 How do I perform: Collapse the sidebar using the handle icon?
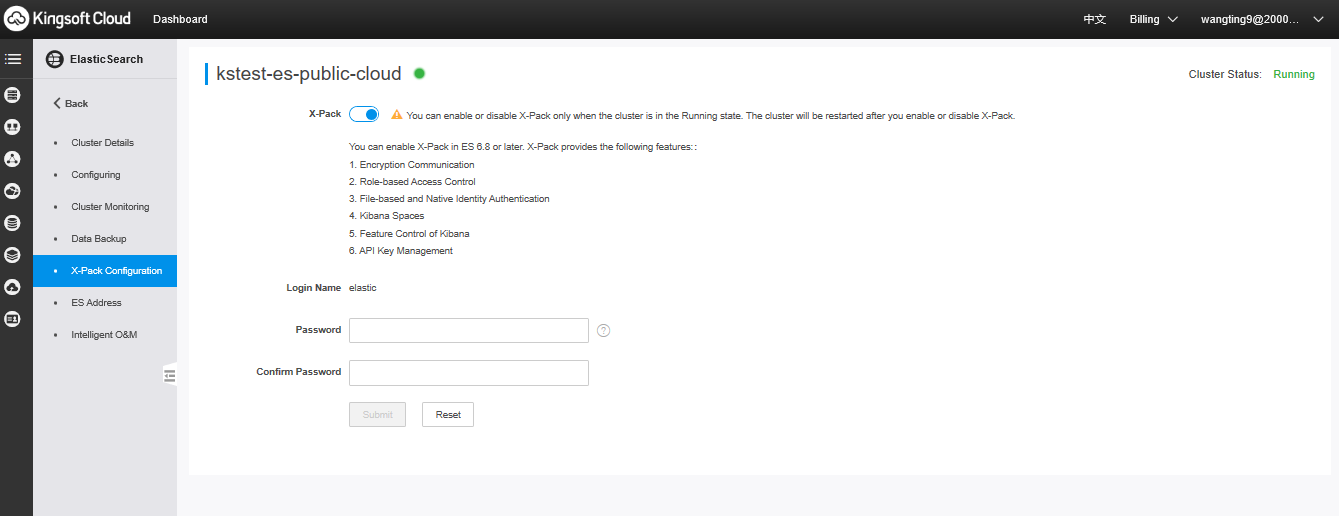(170, 375)
